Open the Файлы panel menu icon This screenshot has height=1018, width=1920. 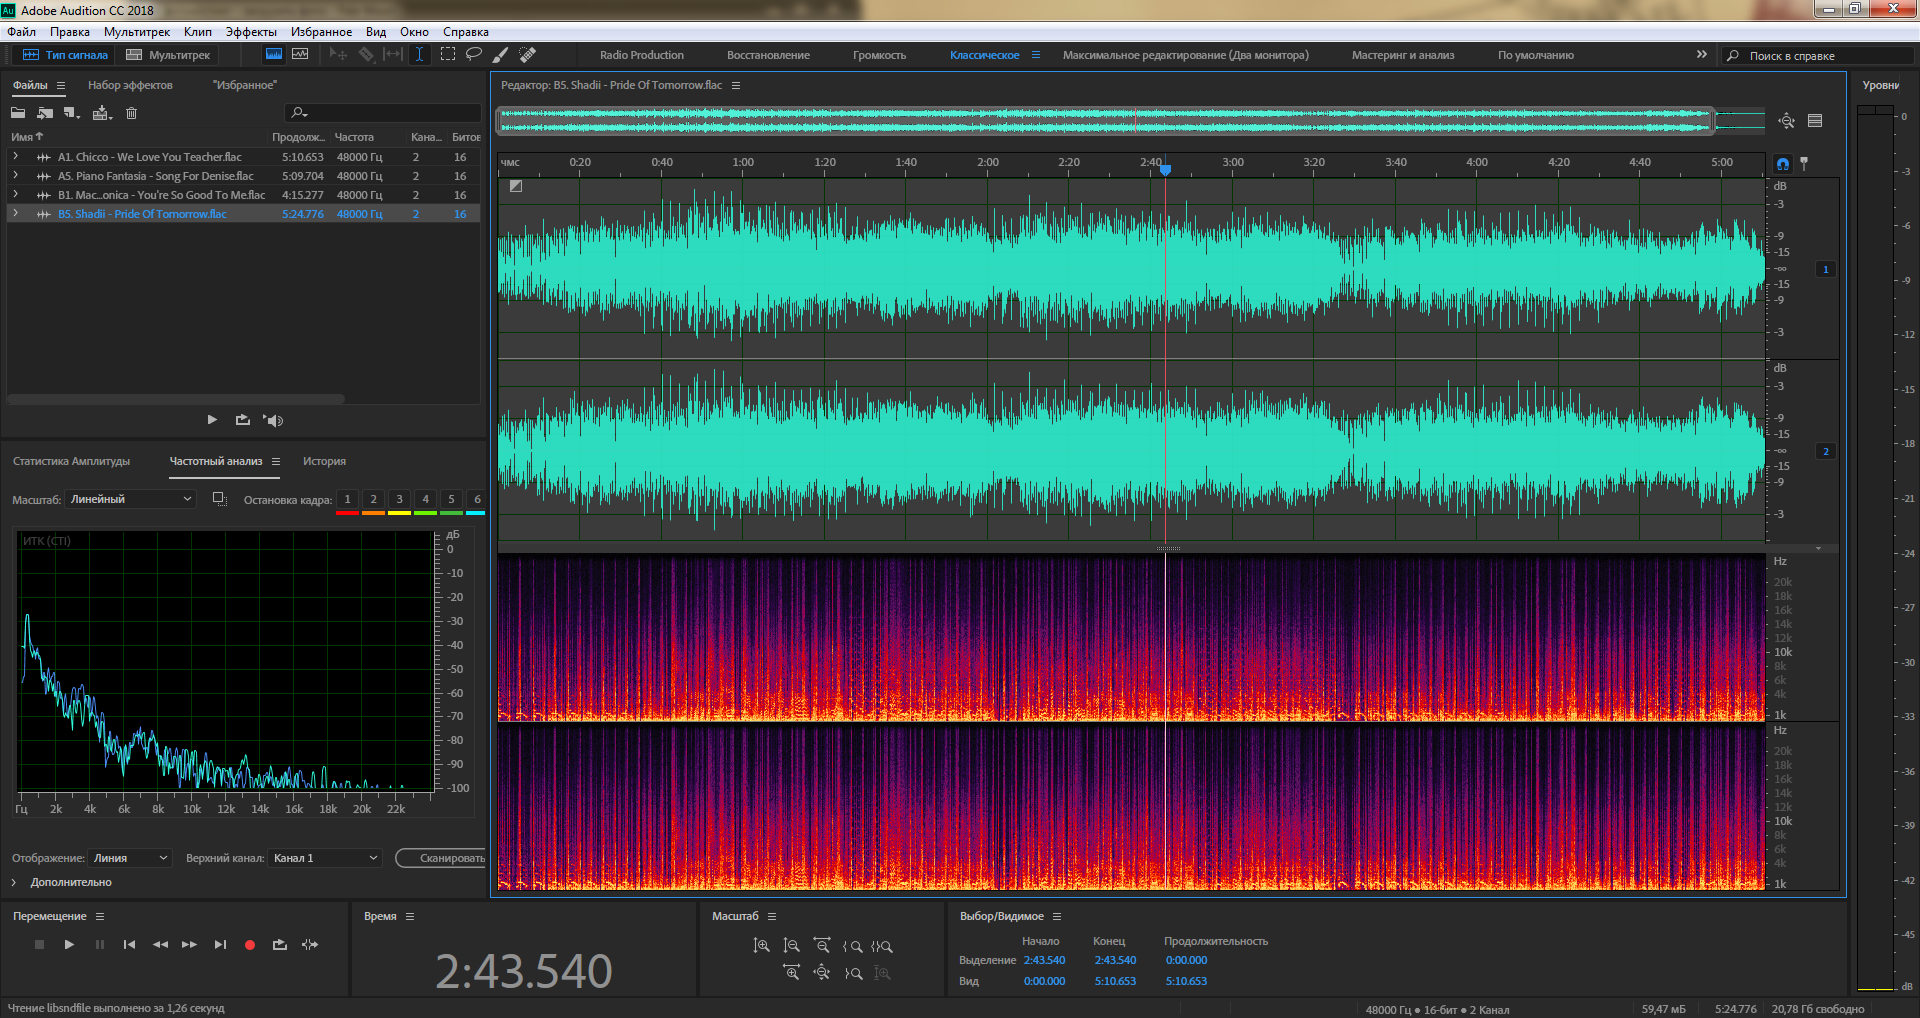(61, 85)
